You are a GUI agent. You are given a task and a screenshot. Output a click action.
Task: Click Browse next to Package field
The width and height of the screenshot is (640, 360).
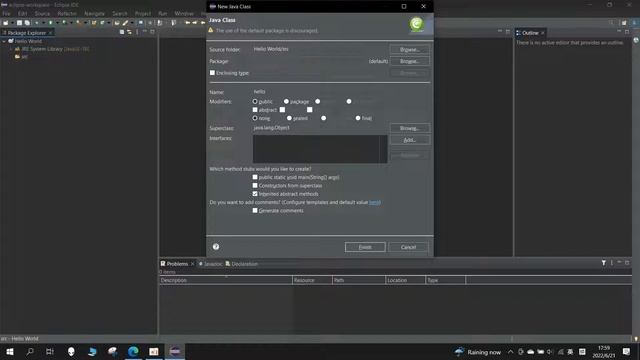pyautogui.click(x=409, y=61)
